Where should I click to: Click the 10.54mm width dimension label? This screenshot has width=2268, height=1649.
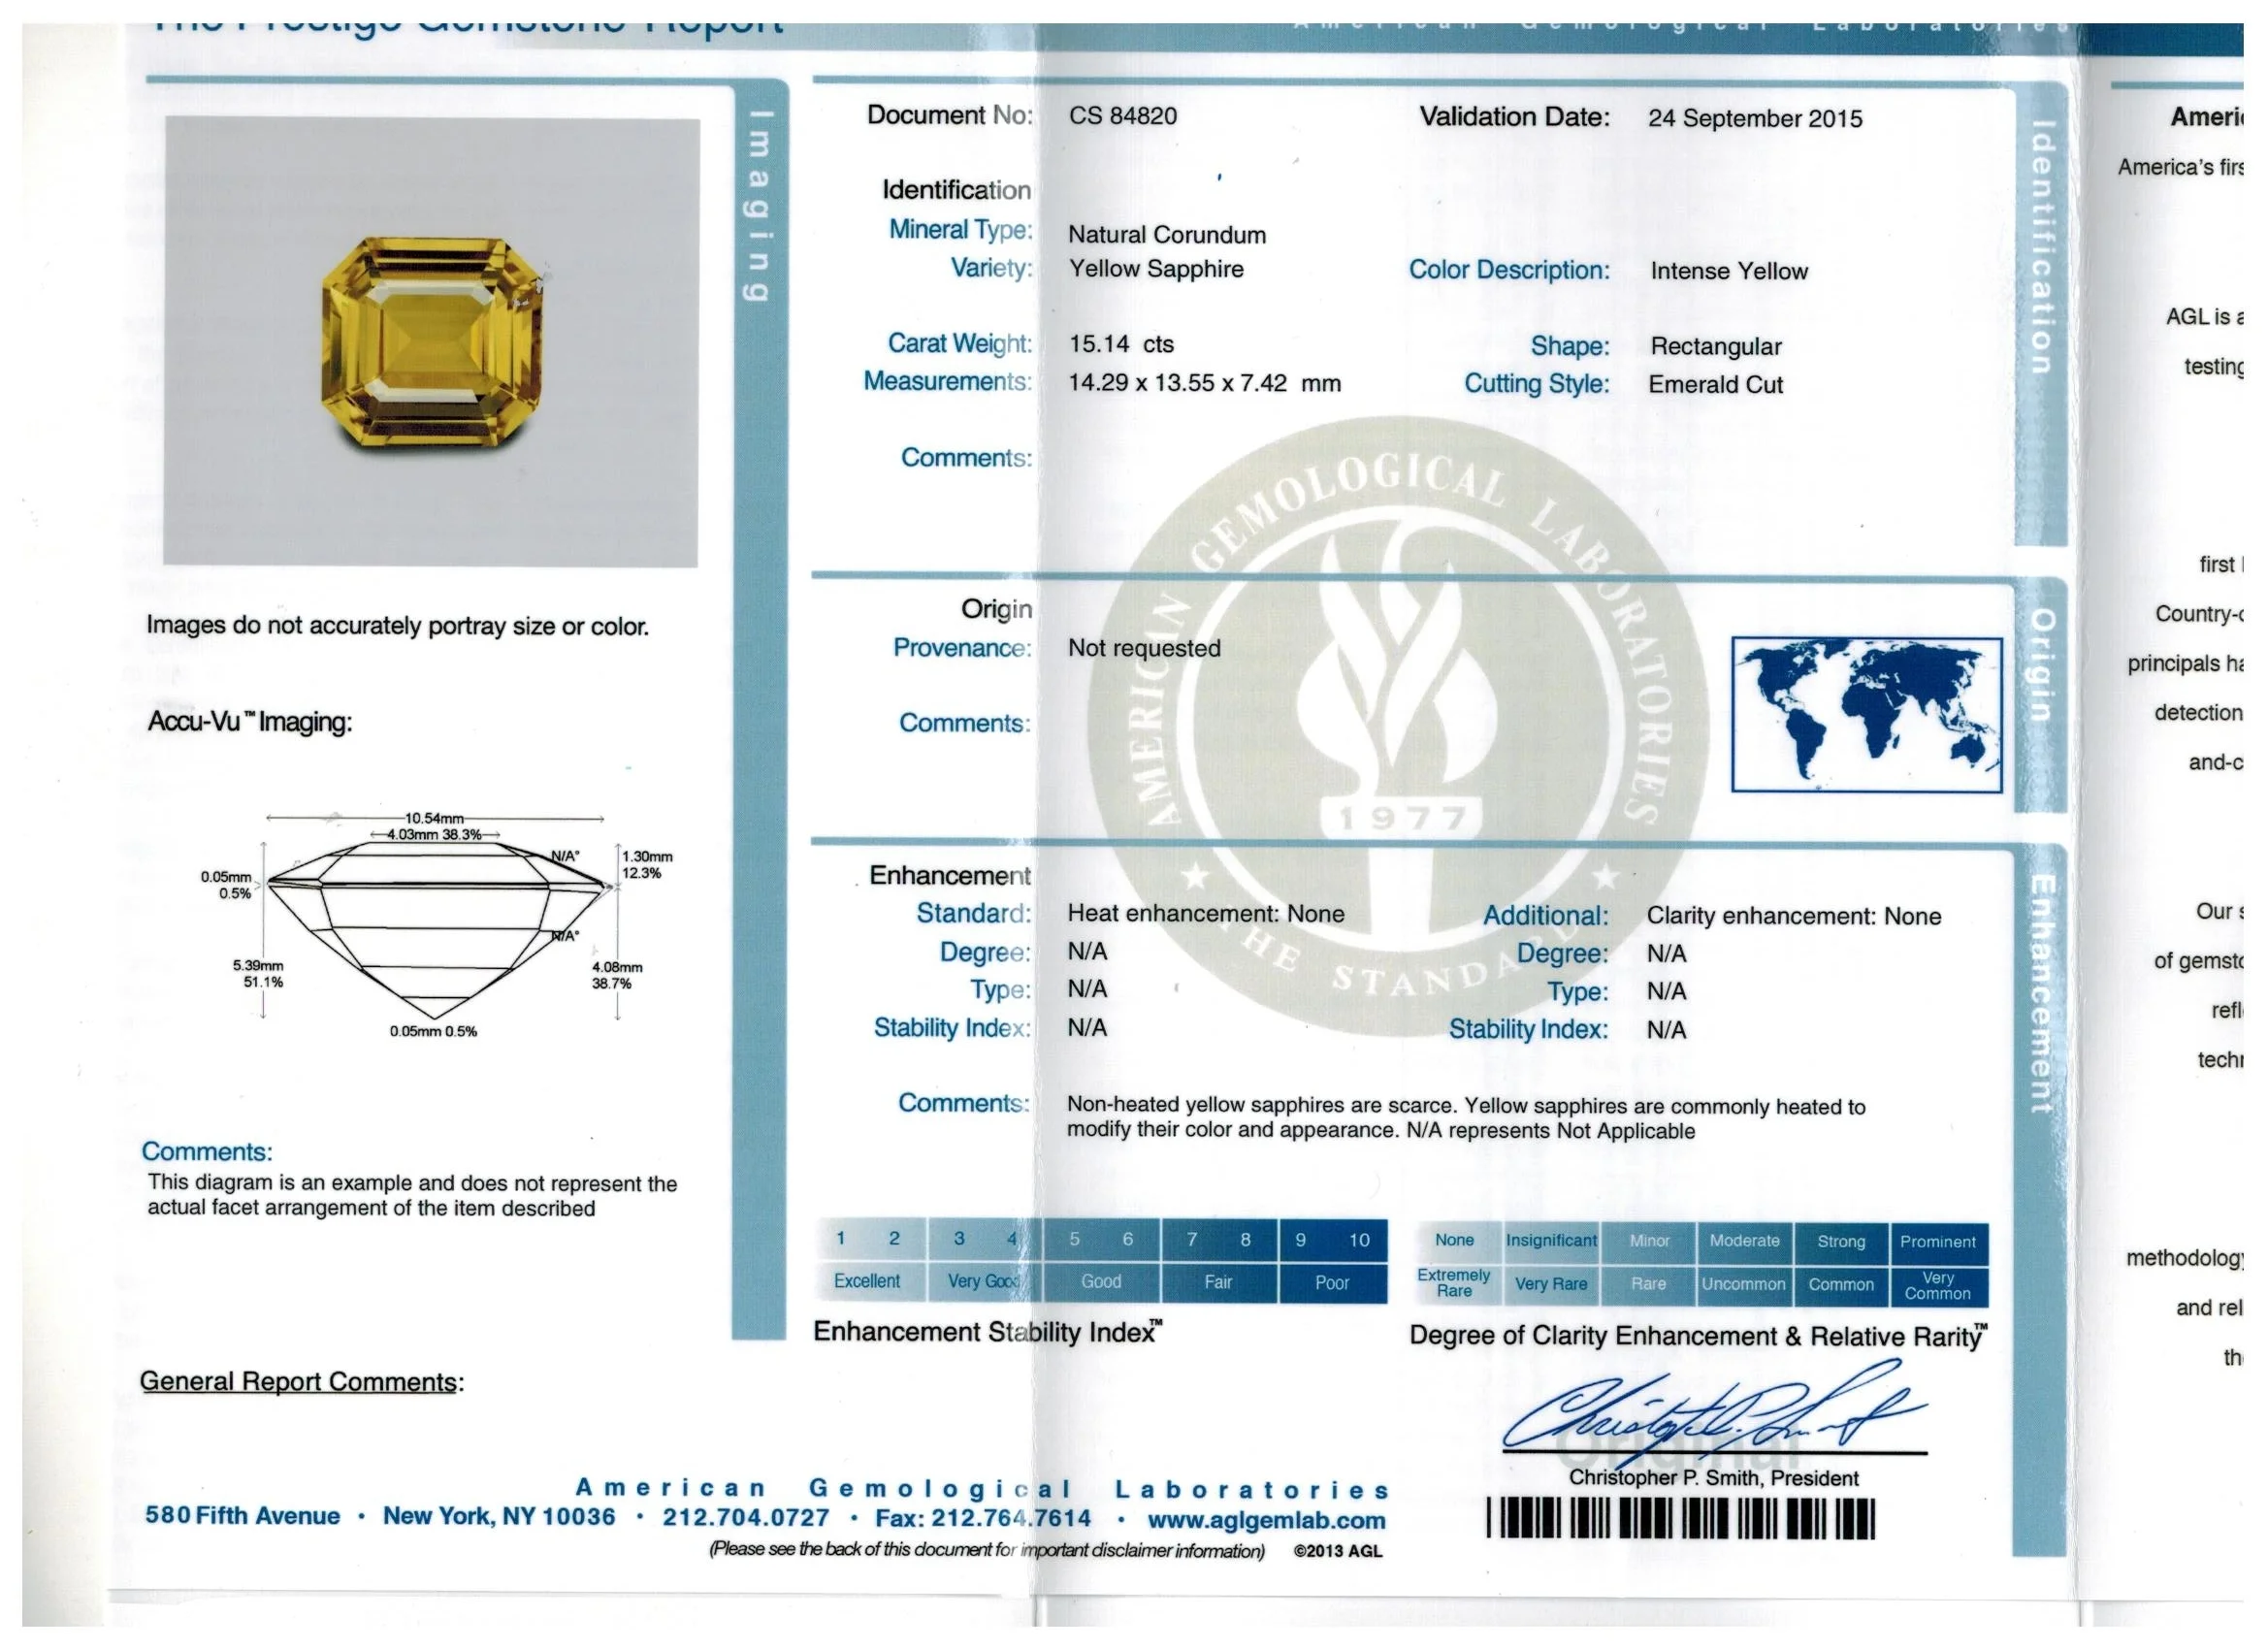434,819
